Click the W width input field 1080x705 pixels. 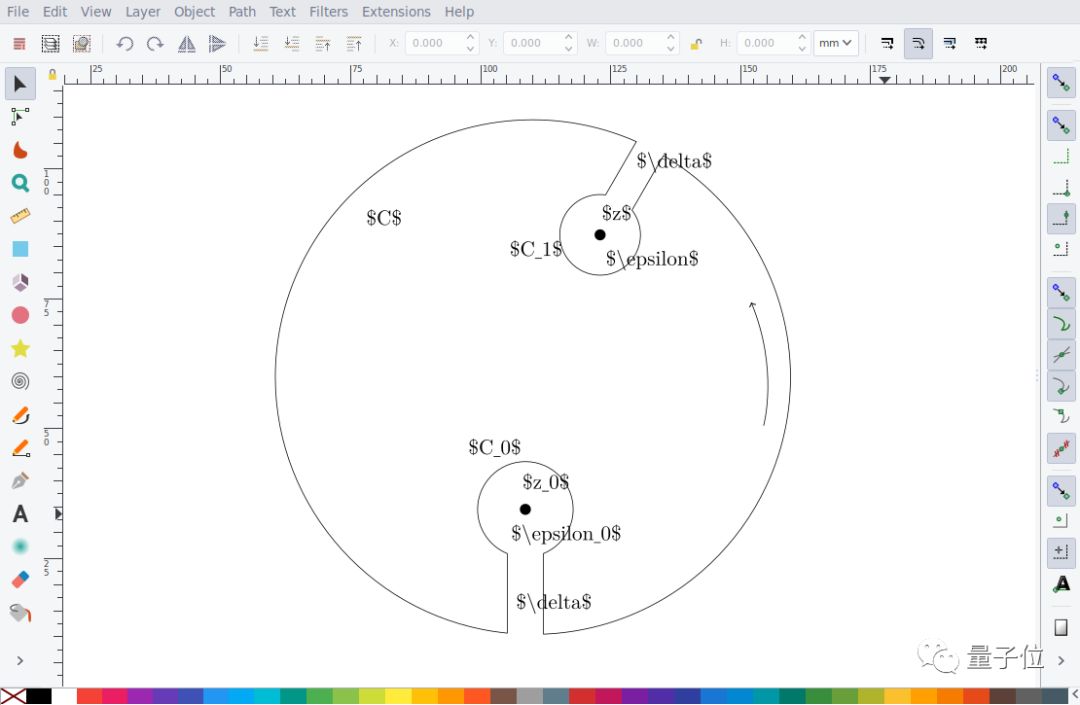632,43
